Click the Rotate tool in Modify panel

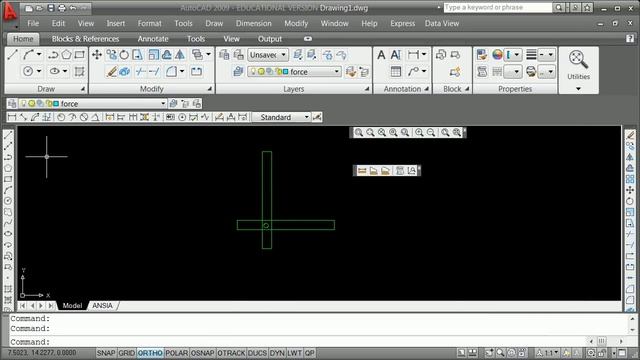pos(124,54)
